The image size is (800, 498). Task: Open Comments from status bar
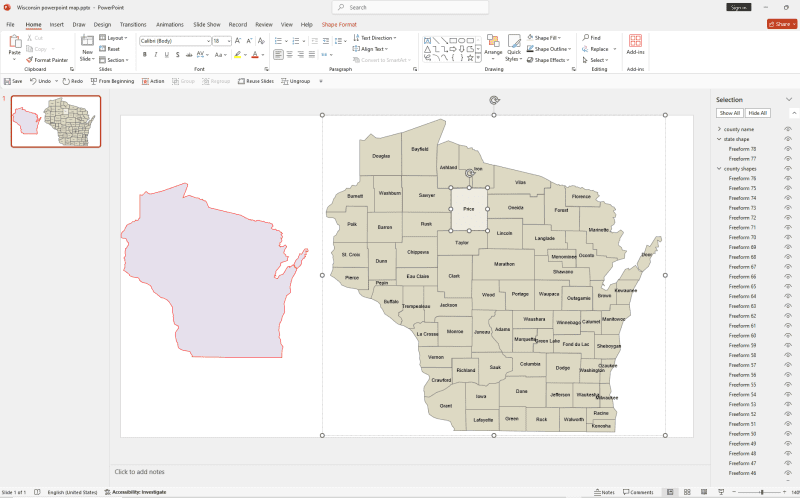[x=638, y=492]
